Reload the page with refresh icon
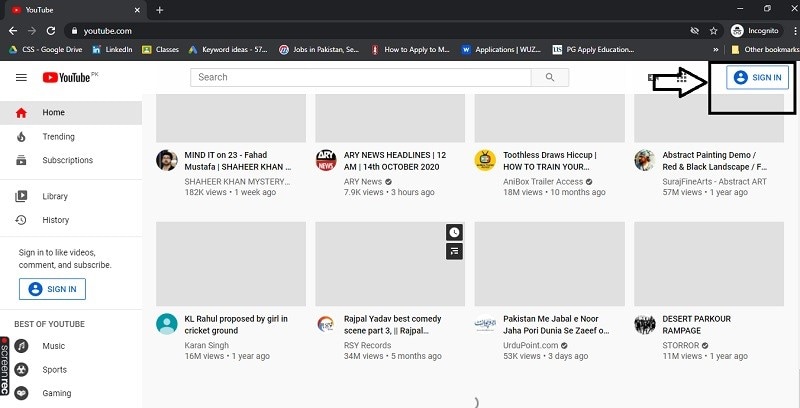 point(51,31)
